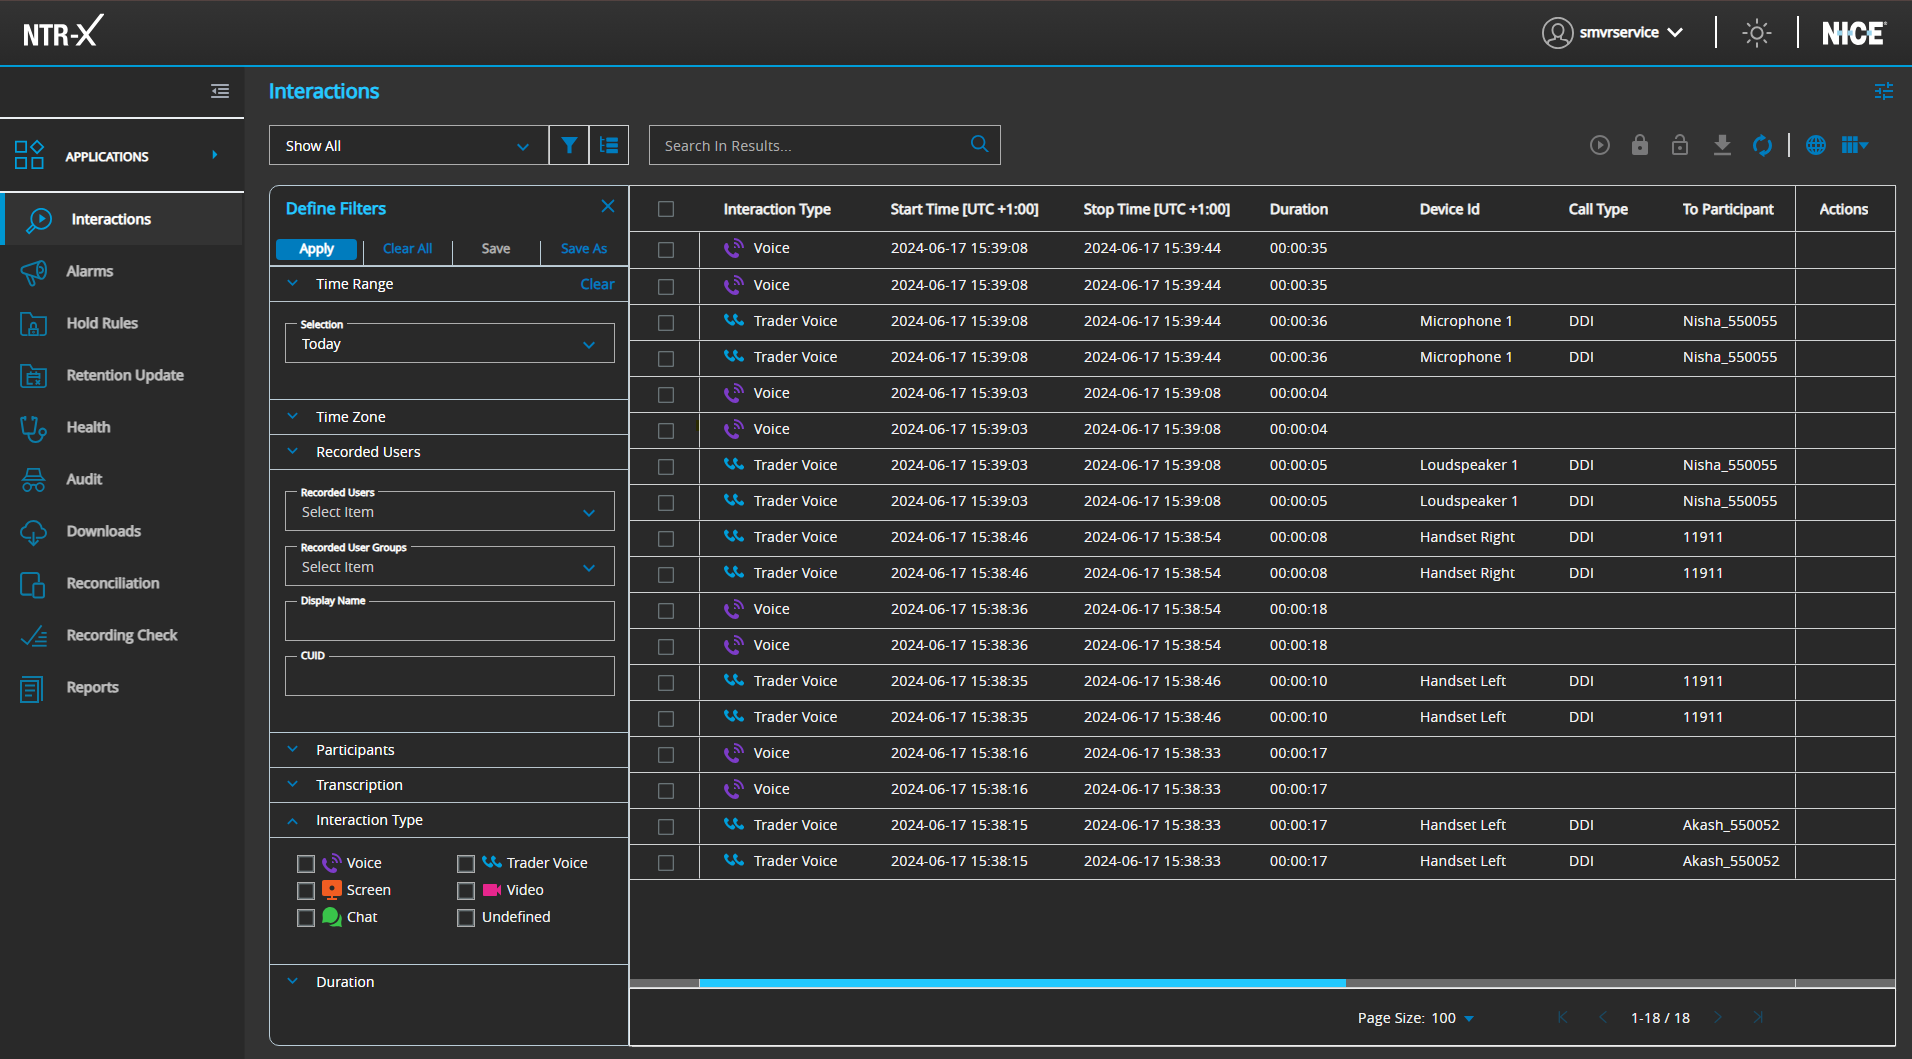Image resolution: width=1912 pixels, height=1059 pixels.
Task: Open the Recorded User Groups dropdown
Action: click(x=450, y=566)
